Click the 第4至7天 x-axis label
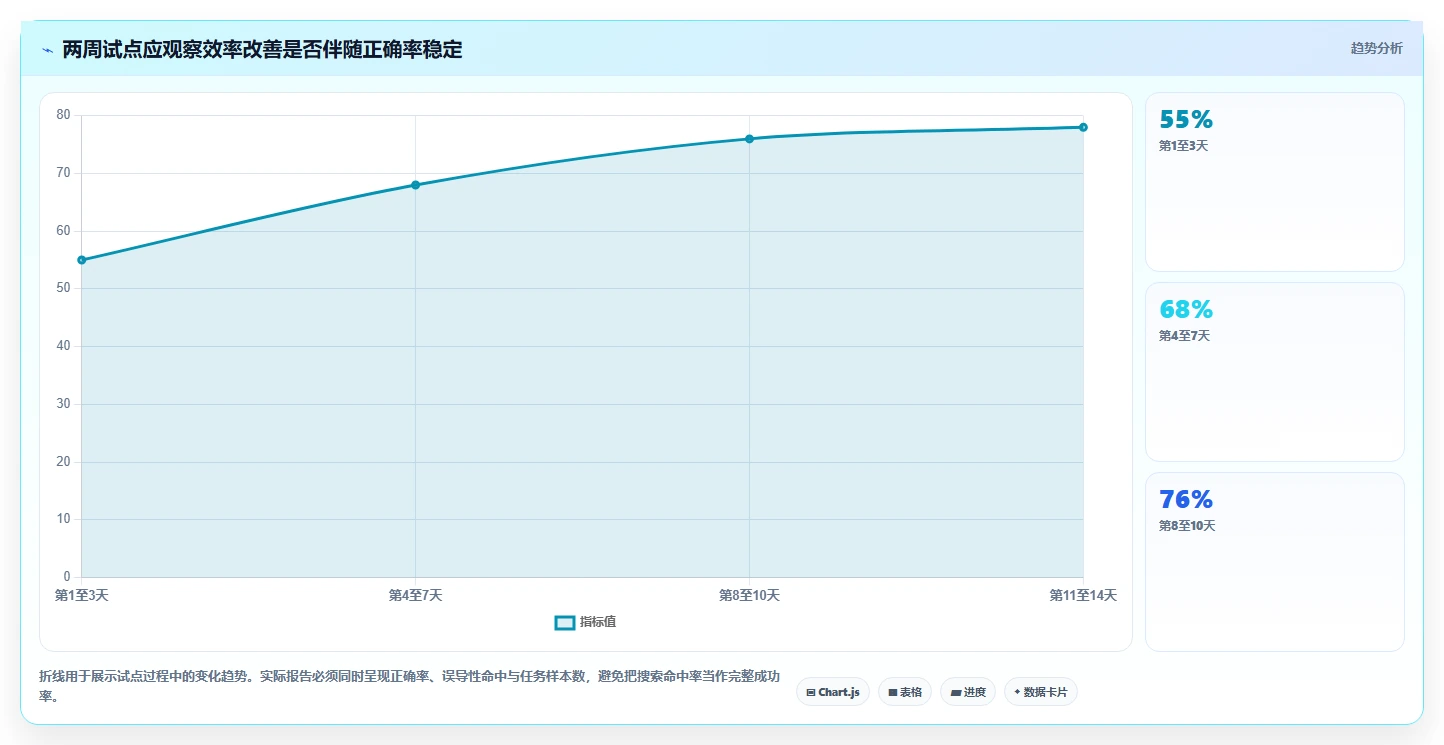 pyautogui.click(x=416, y=595)
